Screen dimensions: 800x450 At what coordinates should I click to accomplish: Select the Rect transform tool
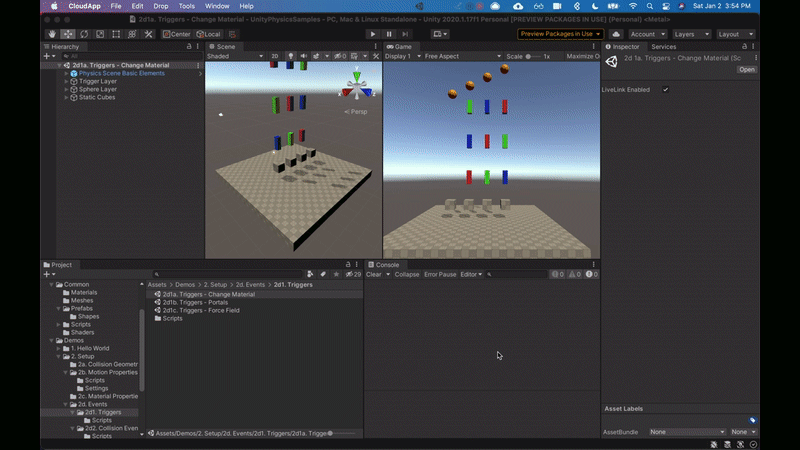[x=116, y=34]
